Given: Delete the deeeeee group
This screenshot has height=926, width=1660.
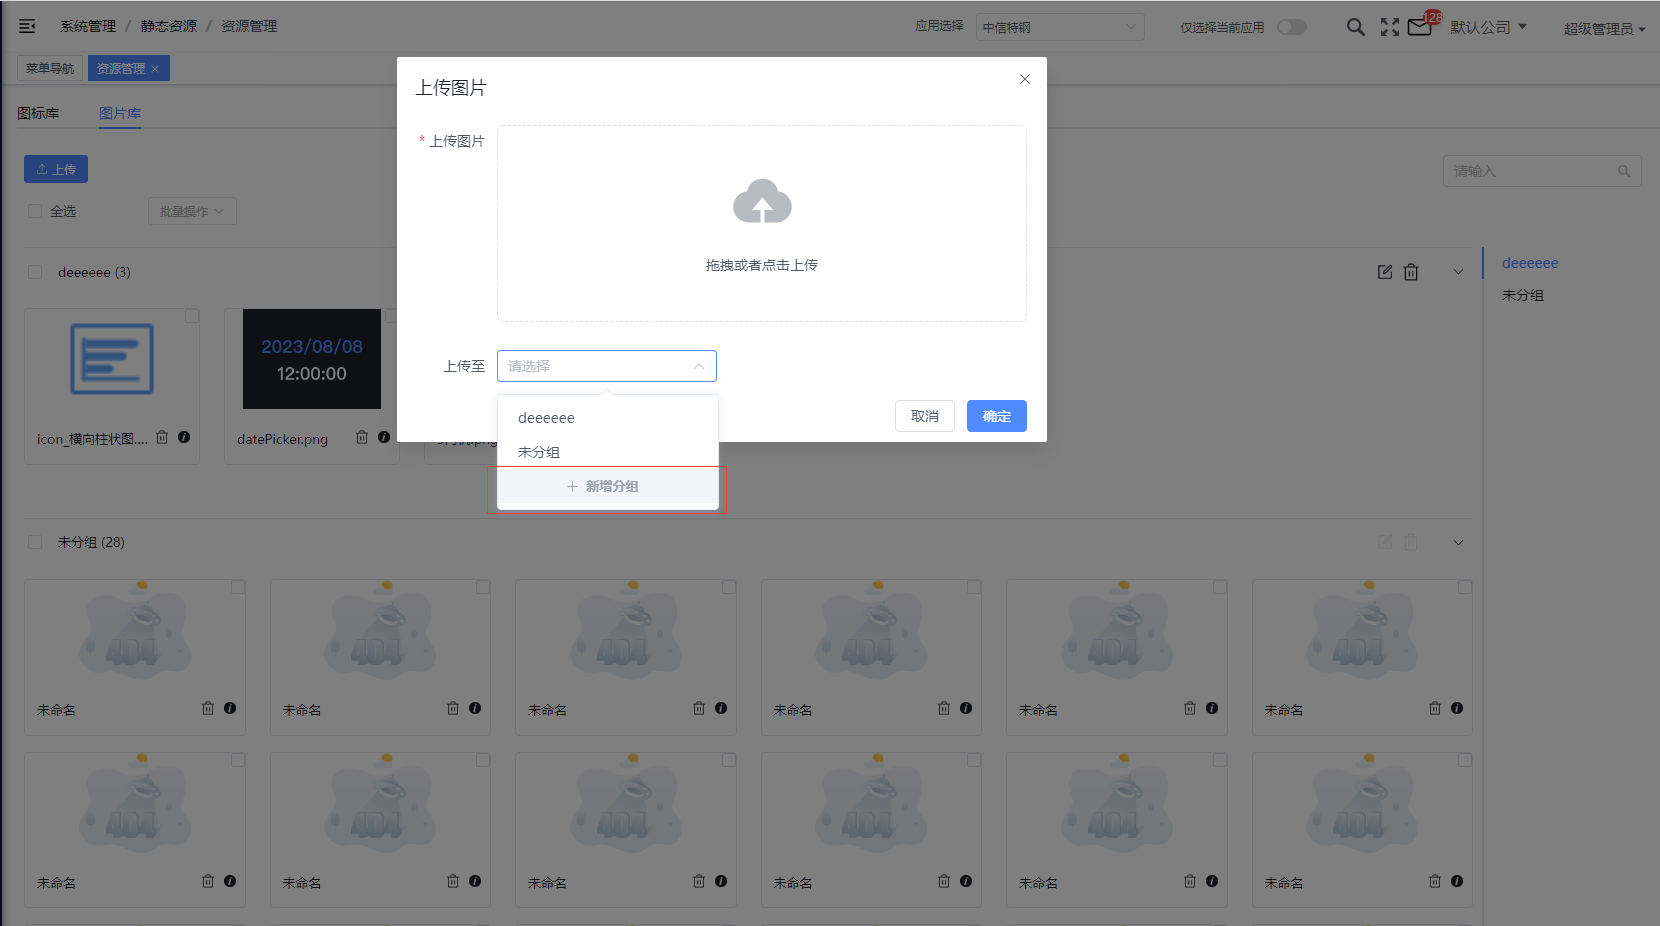Looking at the screenshot, I should (x=1411, y=272).
